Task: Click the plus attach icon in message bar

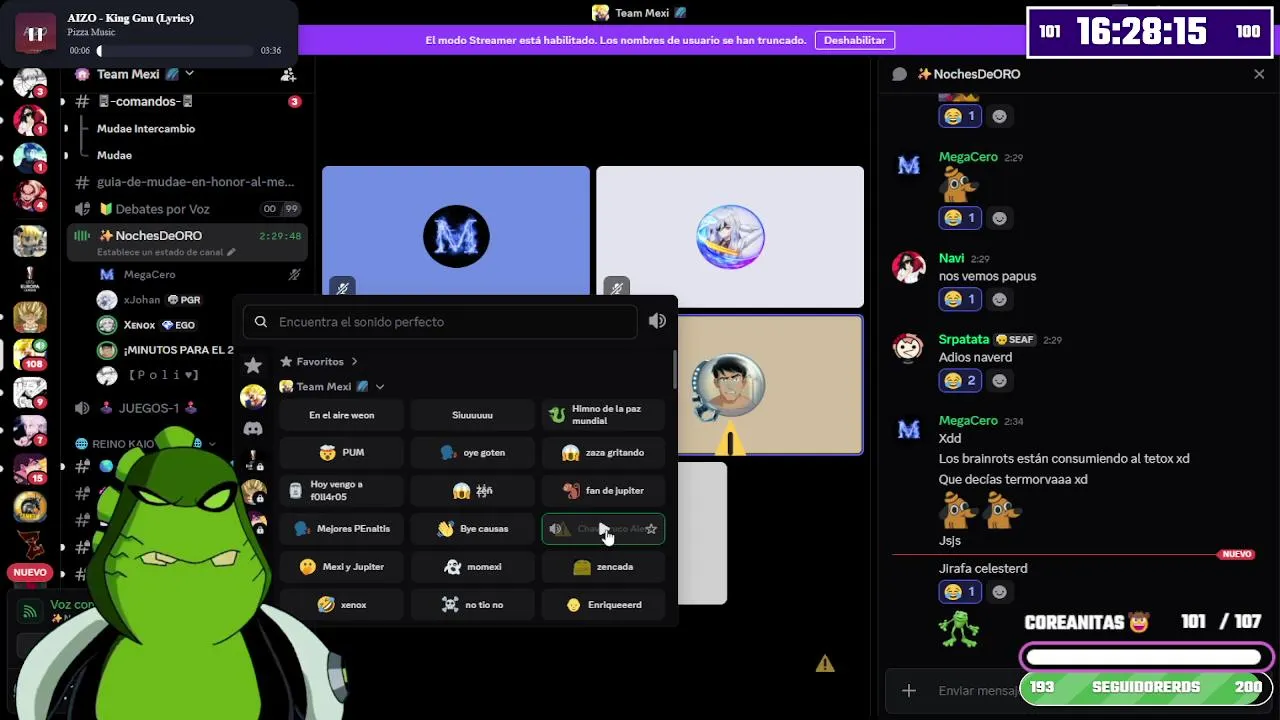Action: (x=909, y=690)
